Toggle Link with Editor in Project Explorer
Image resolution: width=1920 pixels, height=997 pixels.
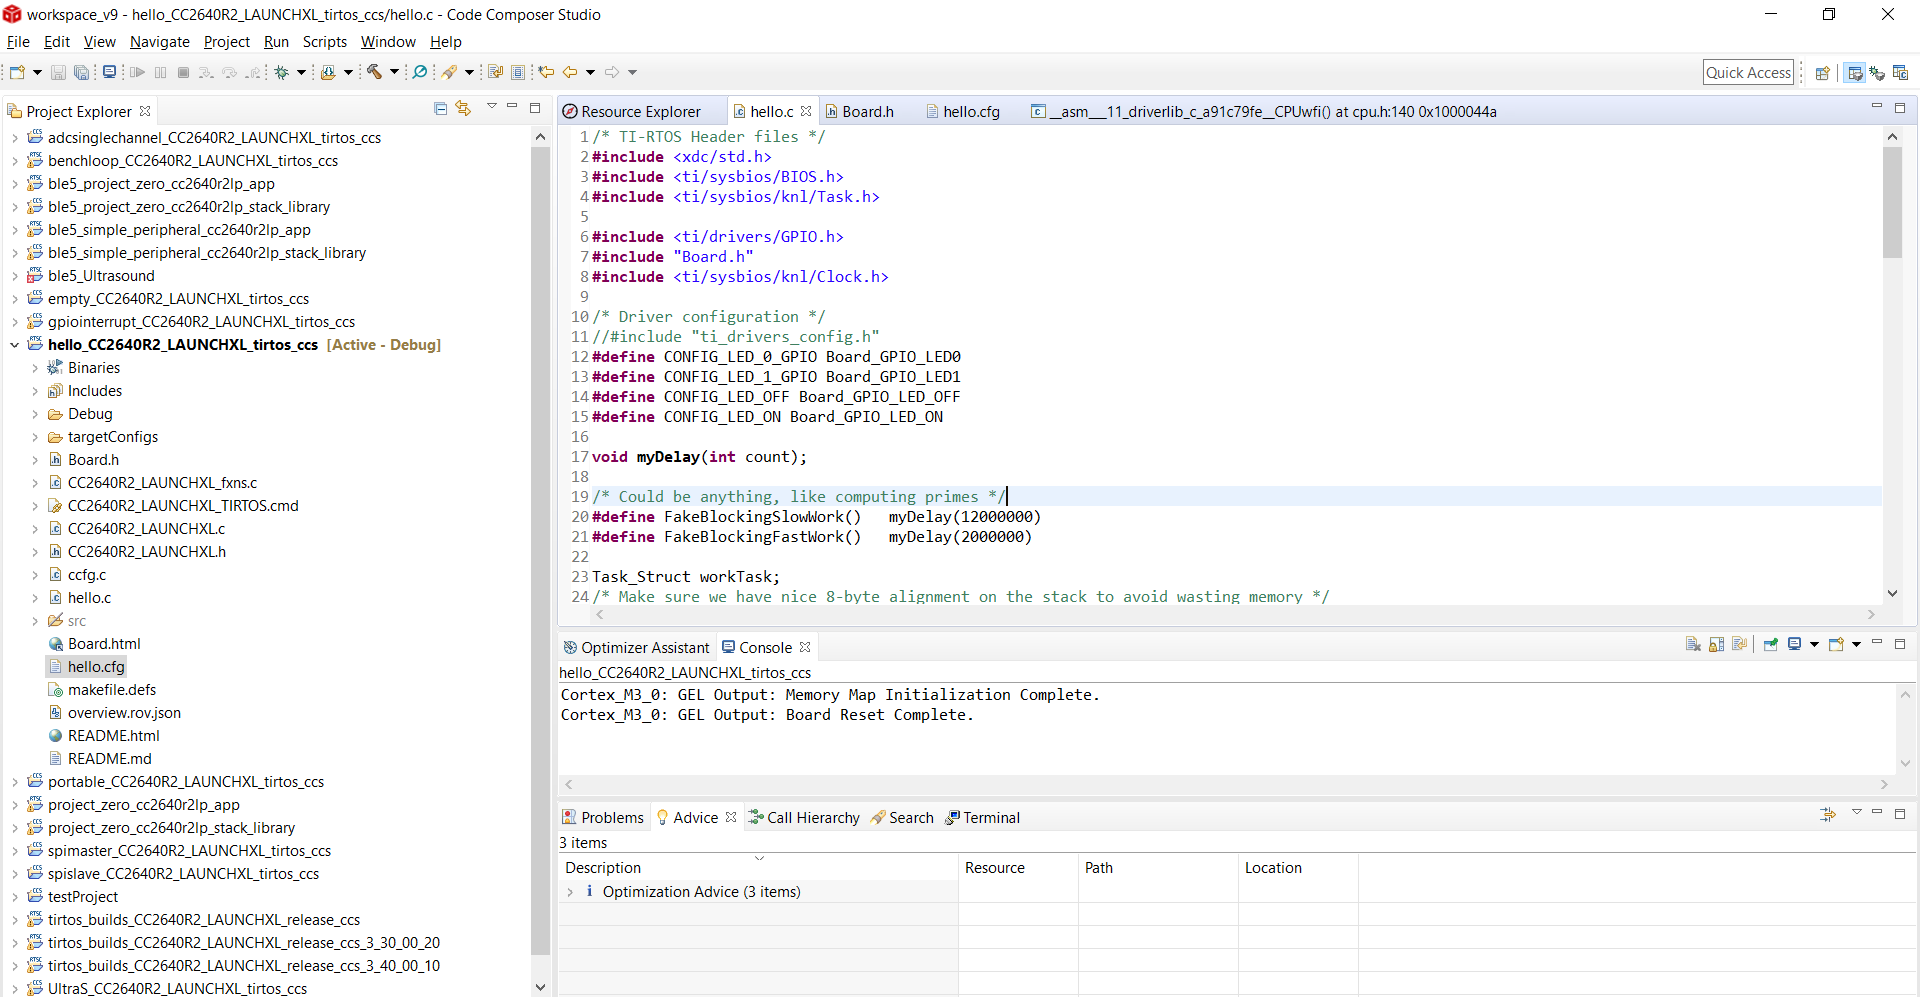pyautogui.click(x=463, y=109)
